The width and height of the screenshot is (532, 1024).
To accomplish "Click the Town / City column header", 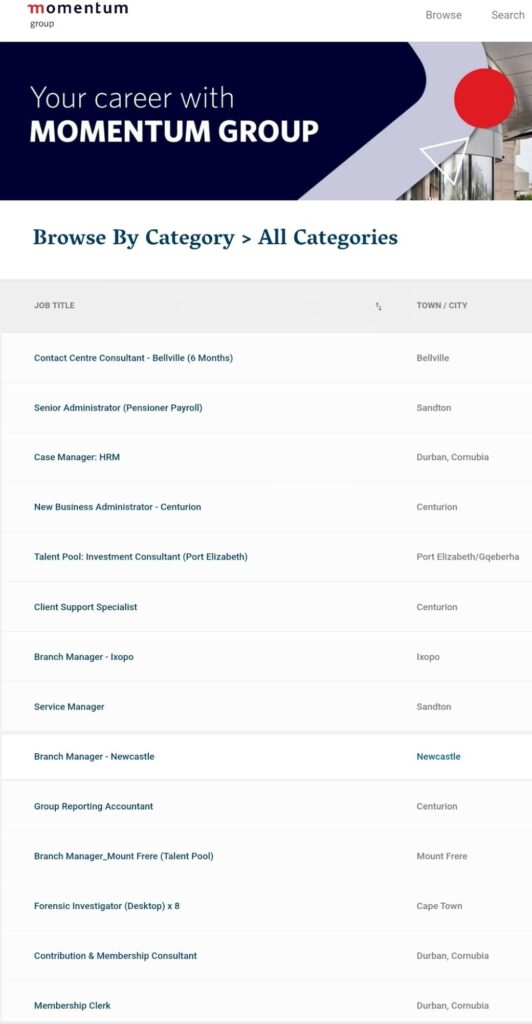I will [x=442, y=305].
